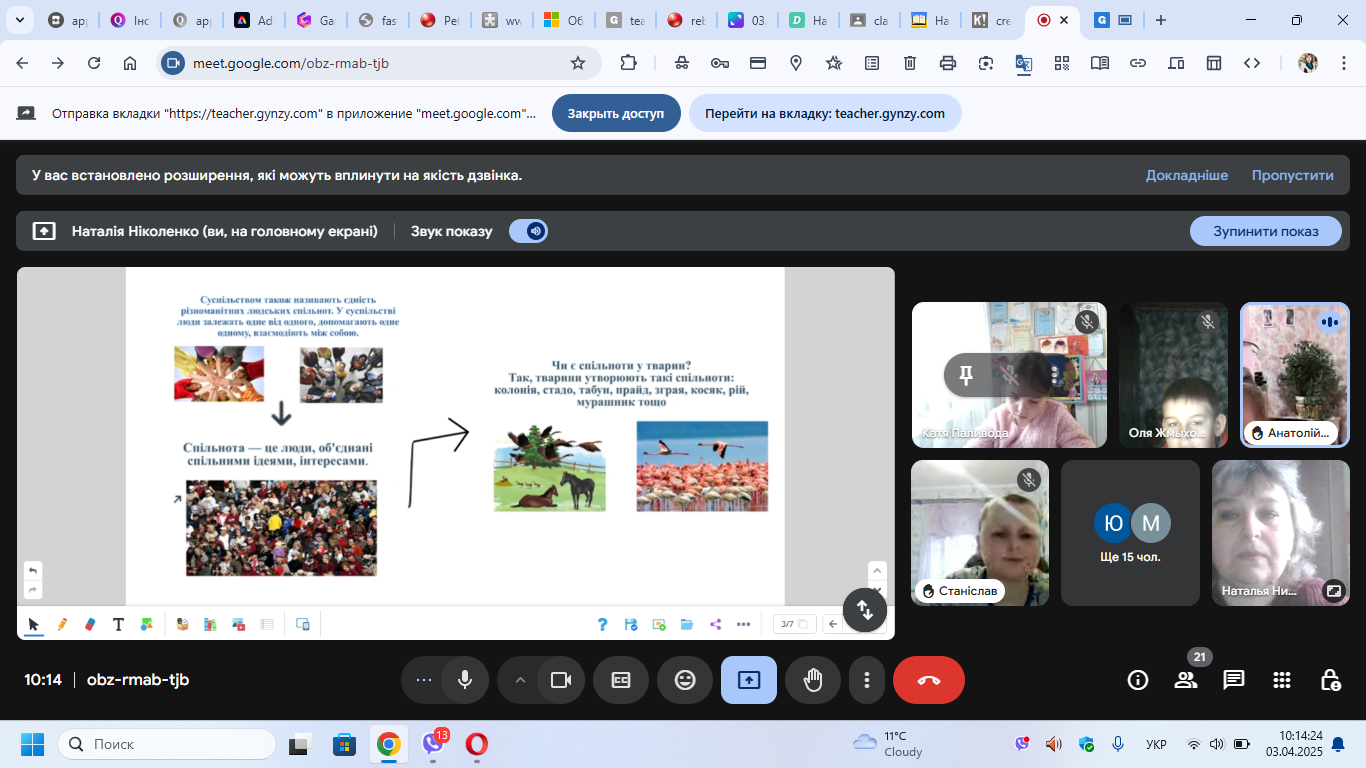The height and width of the screenshot is (768, 1366).
Task: Open the shapes tool in whiteboard toolbar
Action: point(147,624)
